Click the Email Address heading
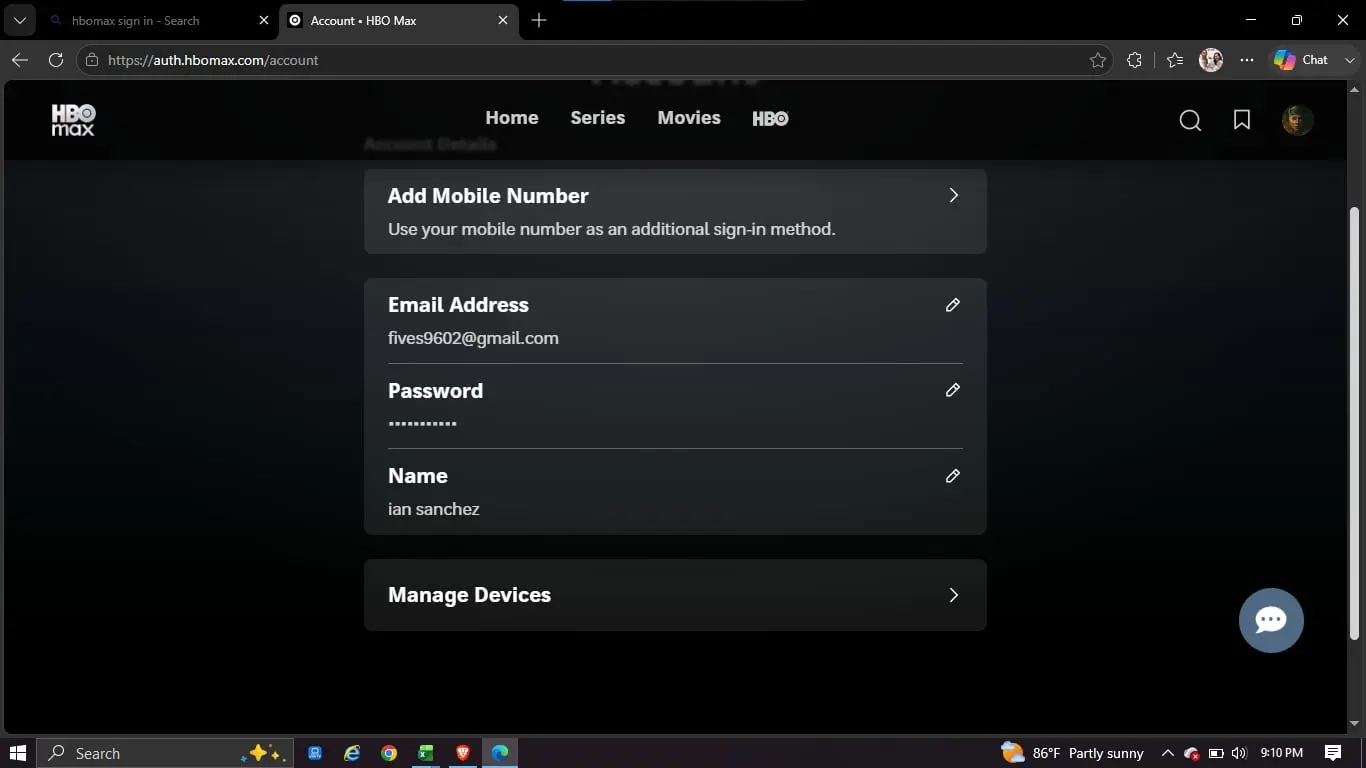Screen dimensions: 1366x768 [458, 305]
